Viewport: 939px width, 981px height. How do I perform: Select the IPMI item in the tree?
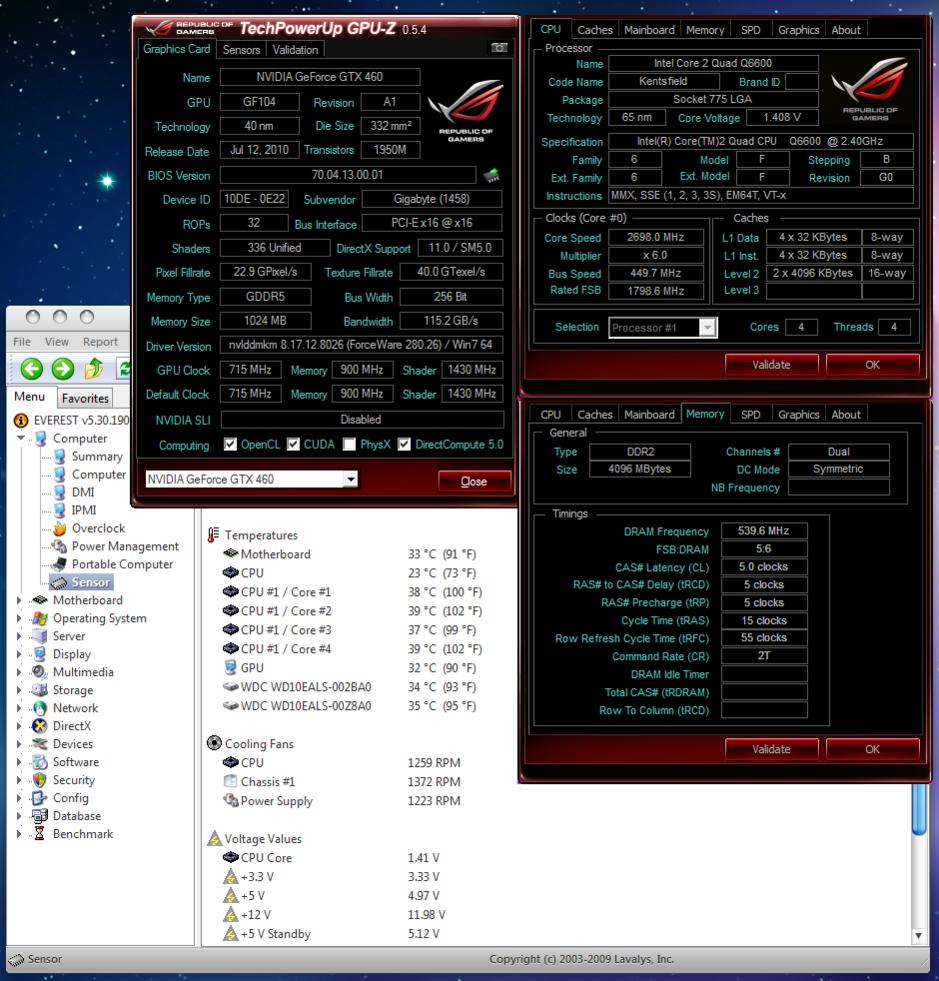[x=84, y=511]
